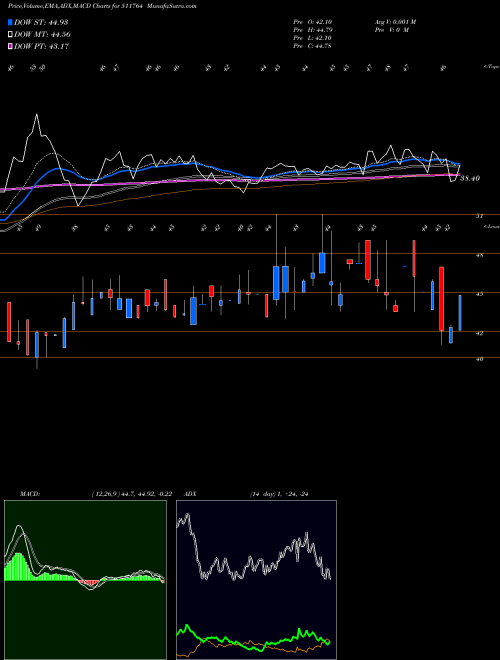Screen dimensions: 500x660
Task: Open the ADX indicator chart panel
Action: click(256, 580)
